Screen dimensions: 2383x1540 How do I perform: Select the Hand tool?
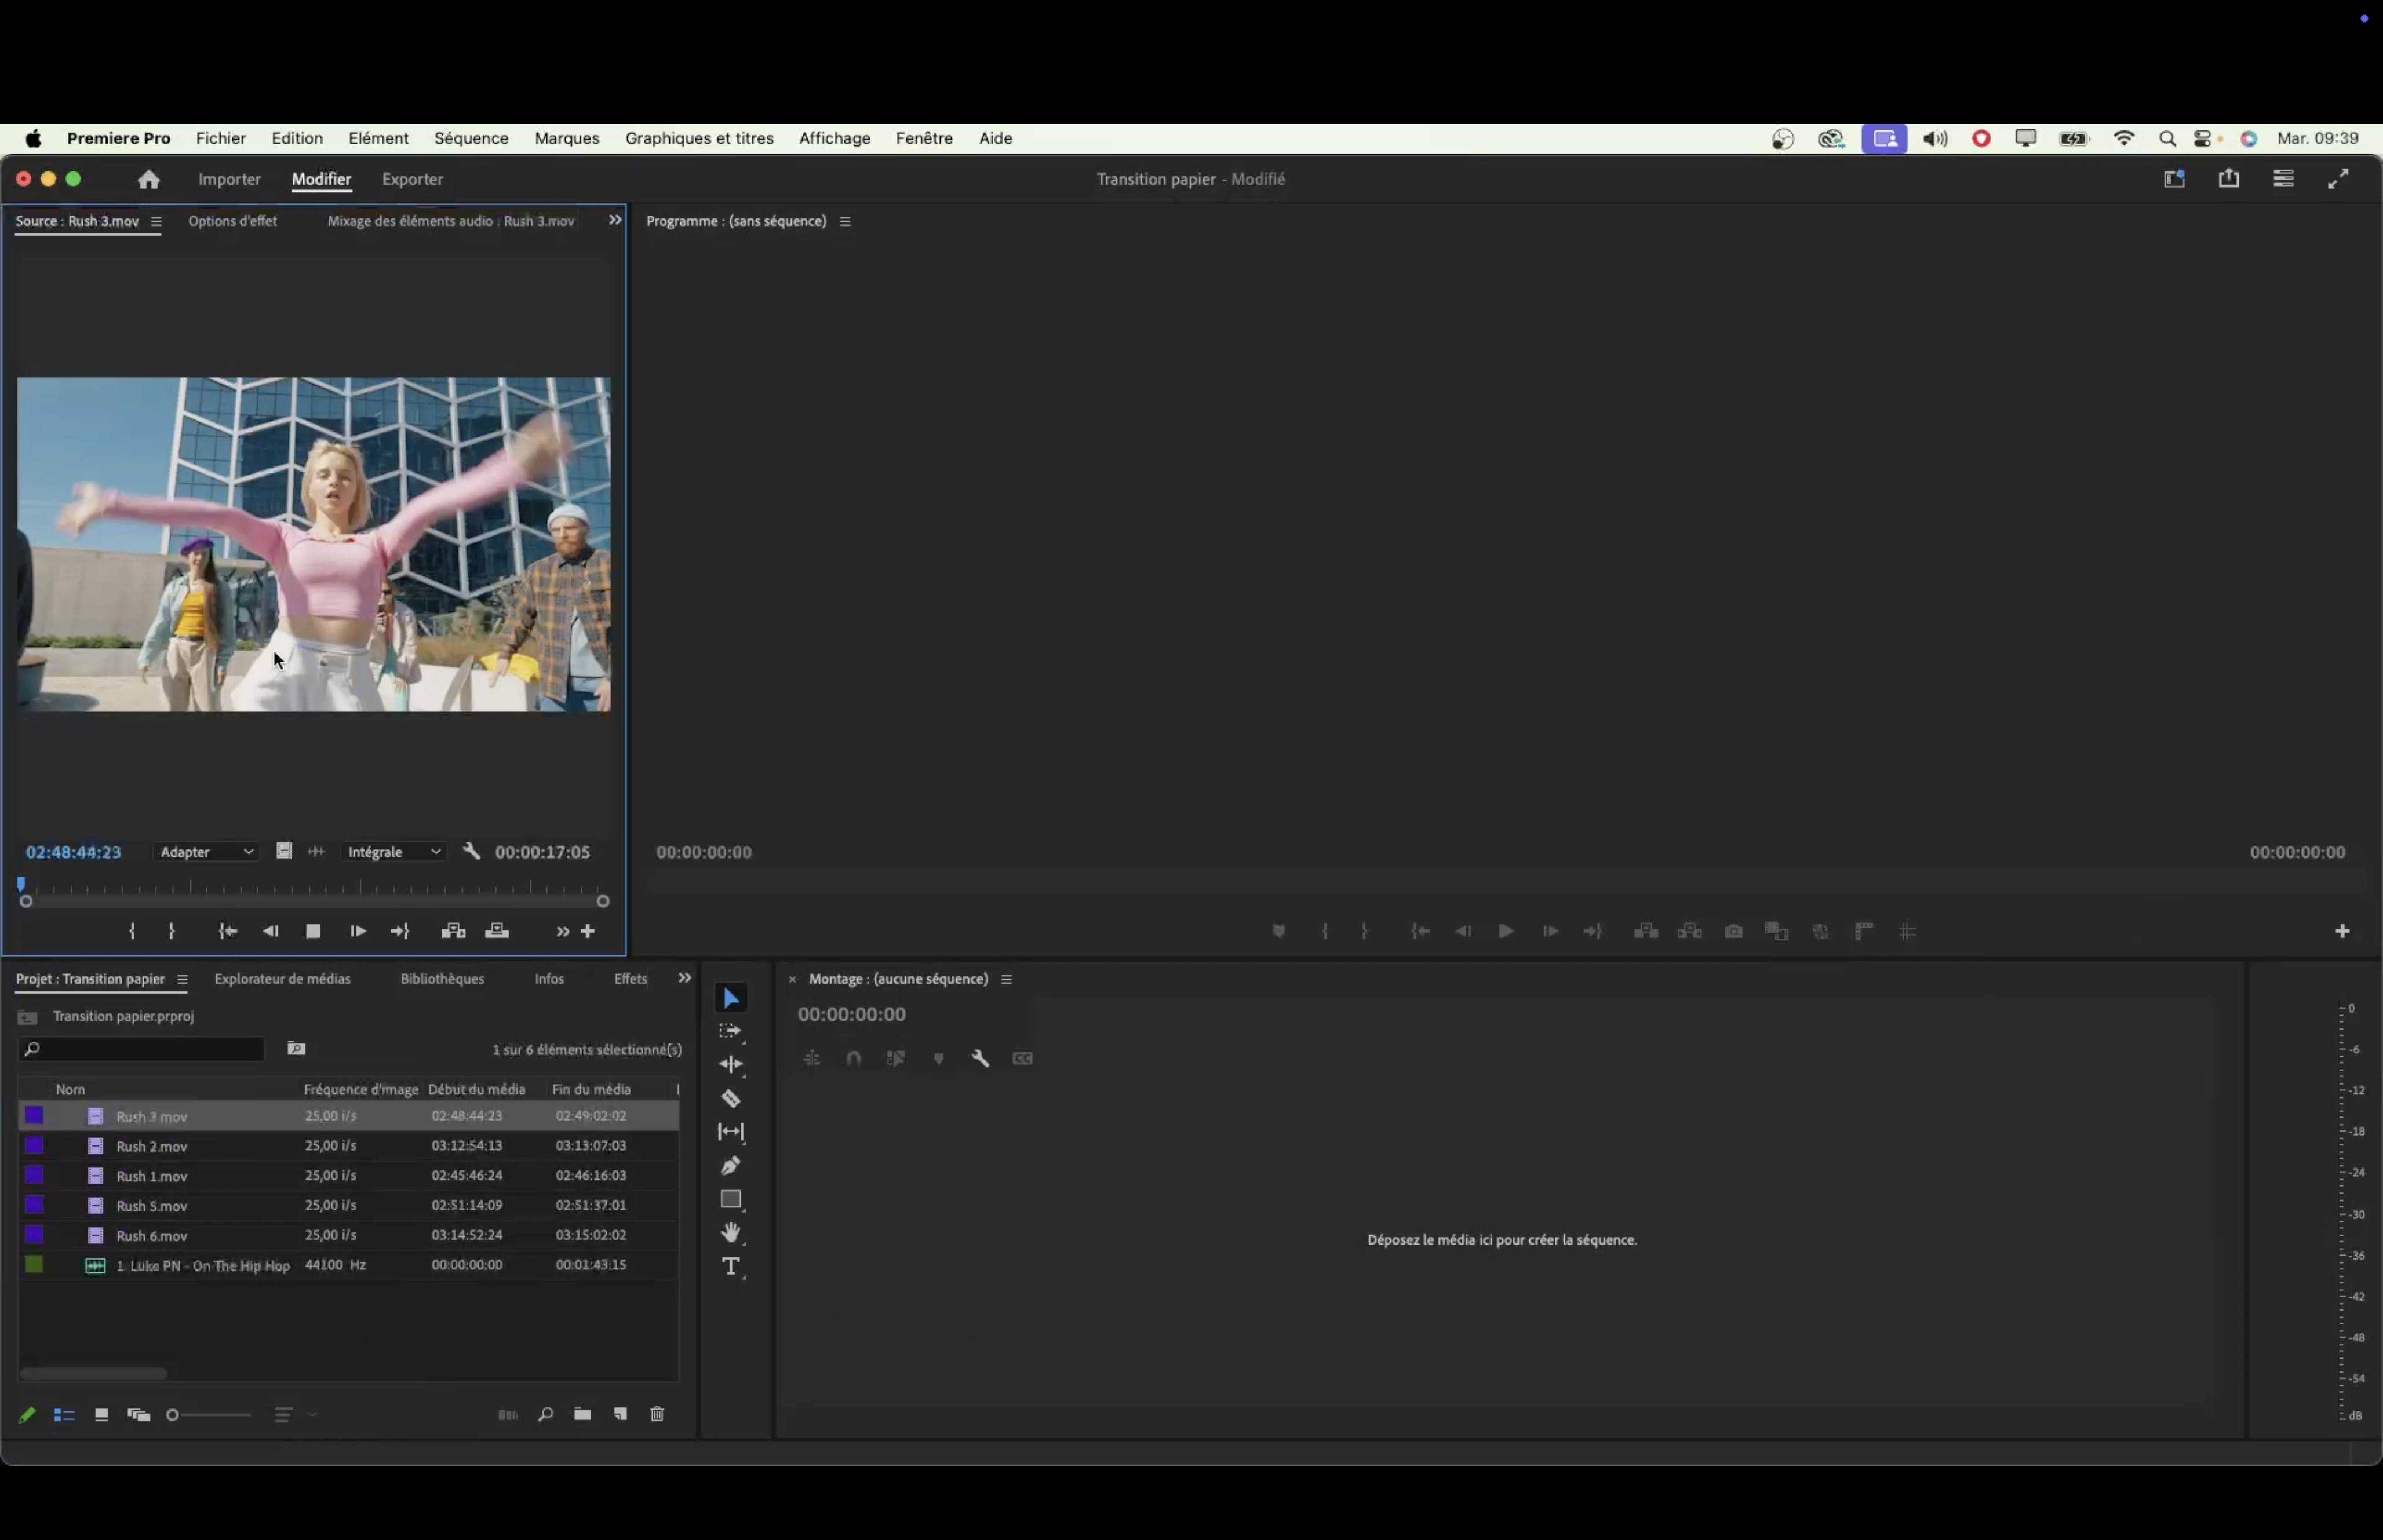click(731, 1232)
